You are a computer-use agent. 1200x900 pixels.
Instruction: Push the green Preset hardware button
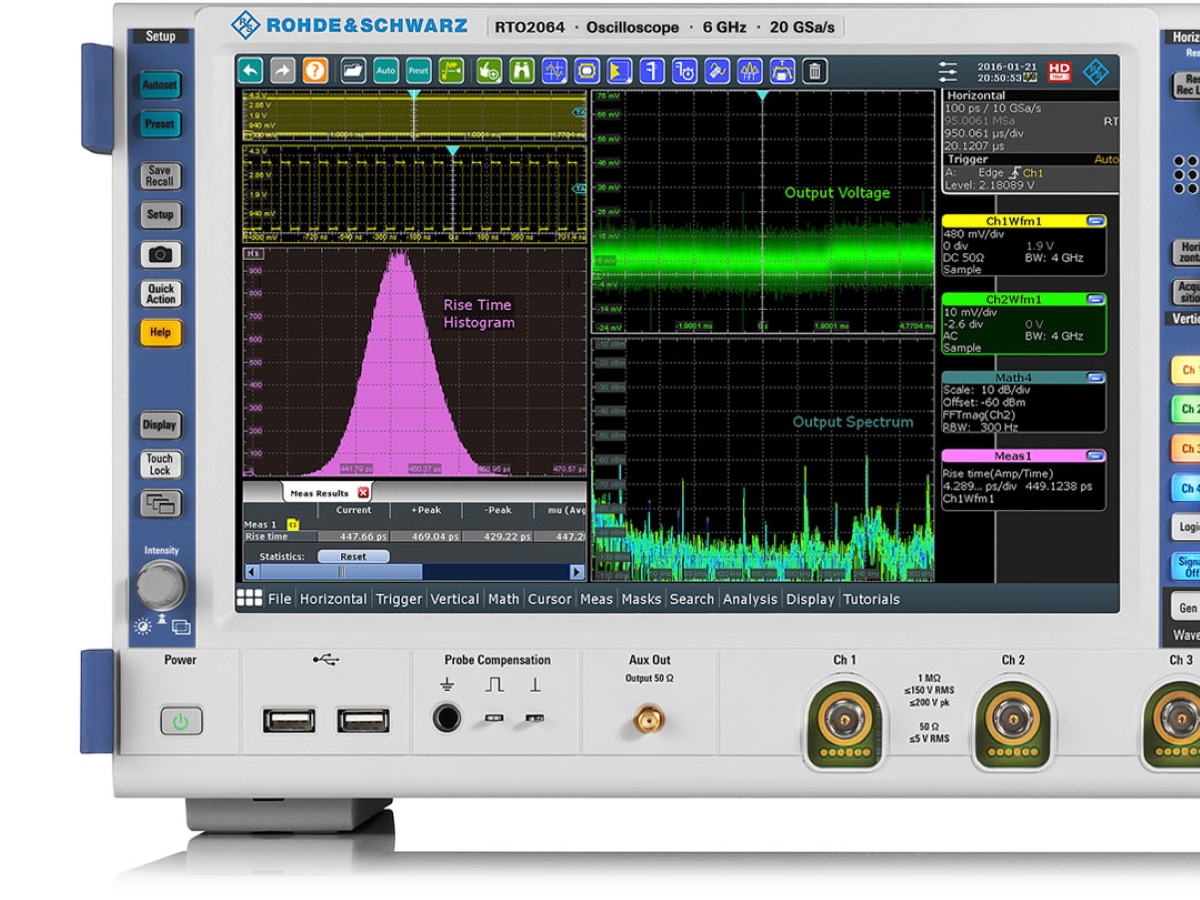click(x=160, y=124)
